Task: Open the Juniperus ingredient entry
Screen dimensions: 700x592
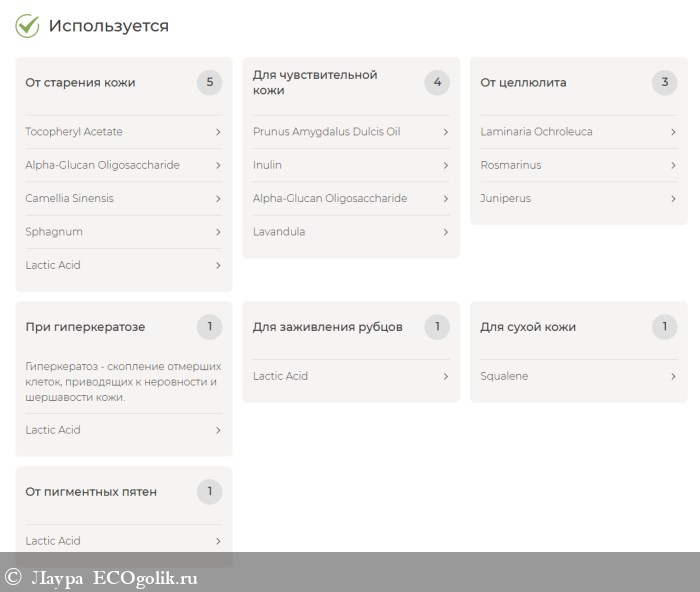Action: (506, 199)
